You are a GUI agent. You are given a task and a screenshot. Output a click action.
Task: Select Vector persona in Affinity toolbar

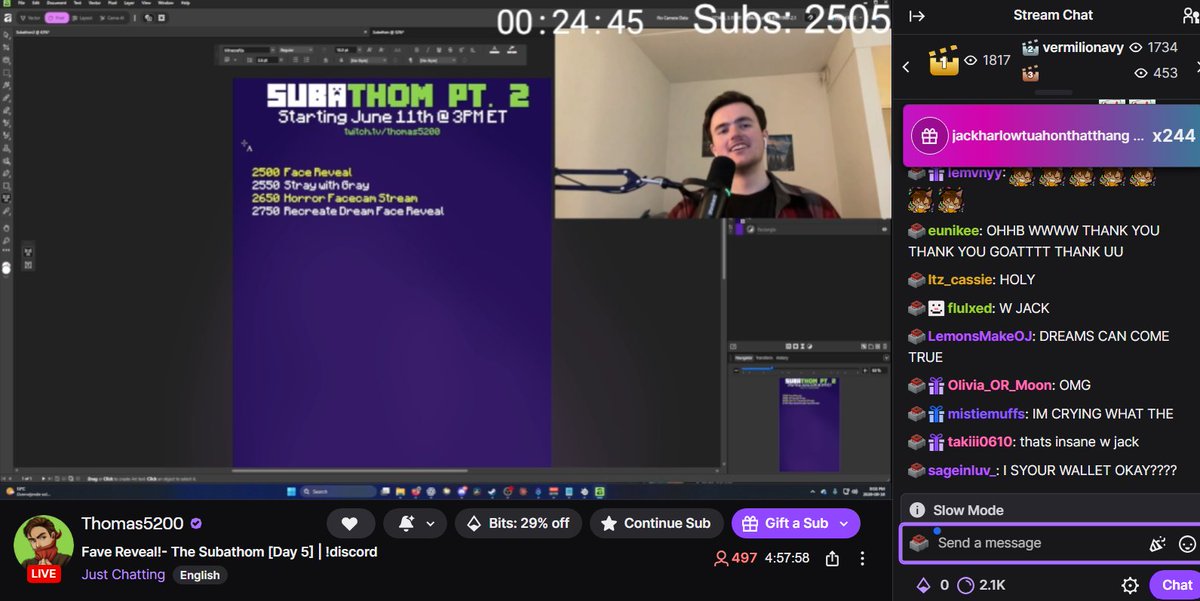pyautogui.click(x=29, y=17)
